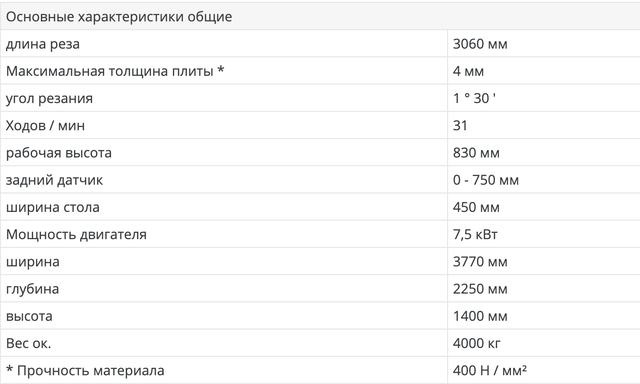Select the 'Ходов / мин' label

tap(45, 126)
